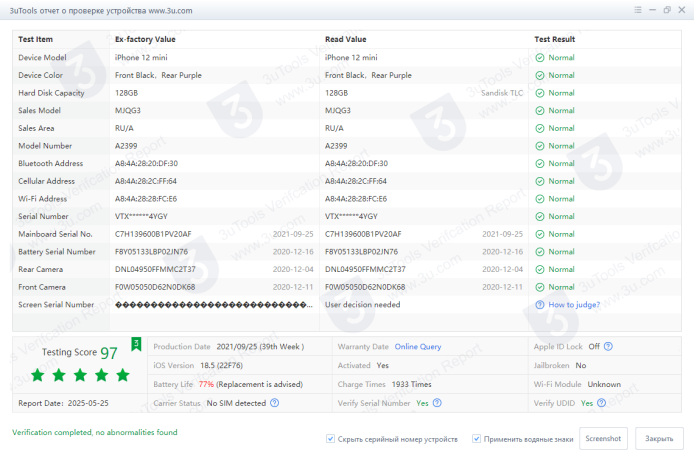Open the help icon next to Verify Serial Number
The height and width of the screenshot is (460, 694).
(x=437, y=403)
